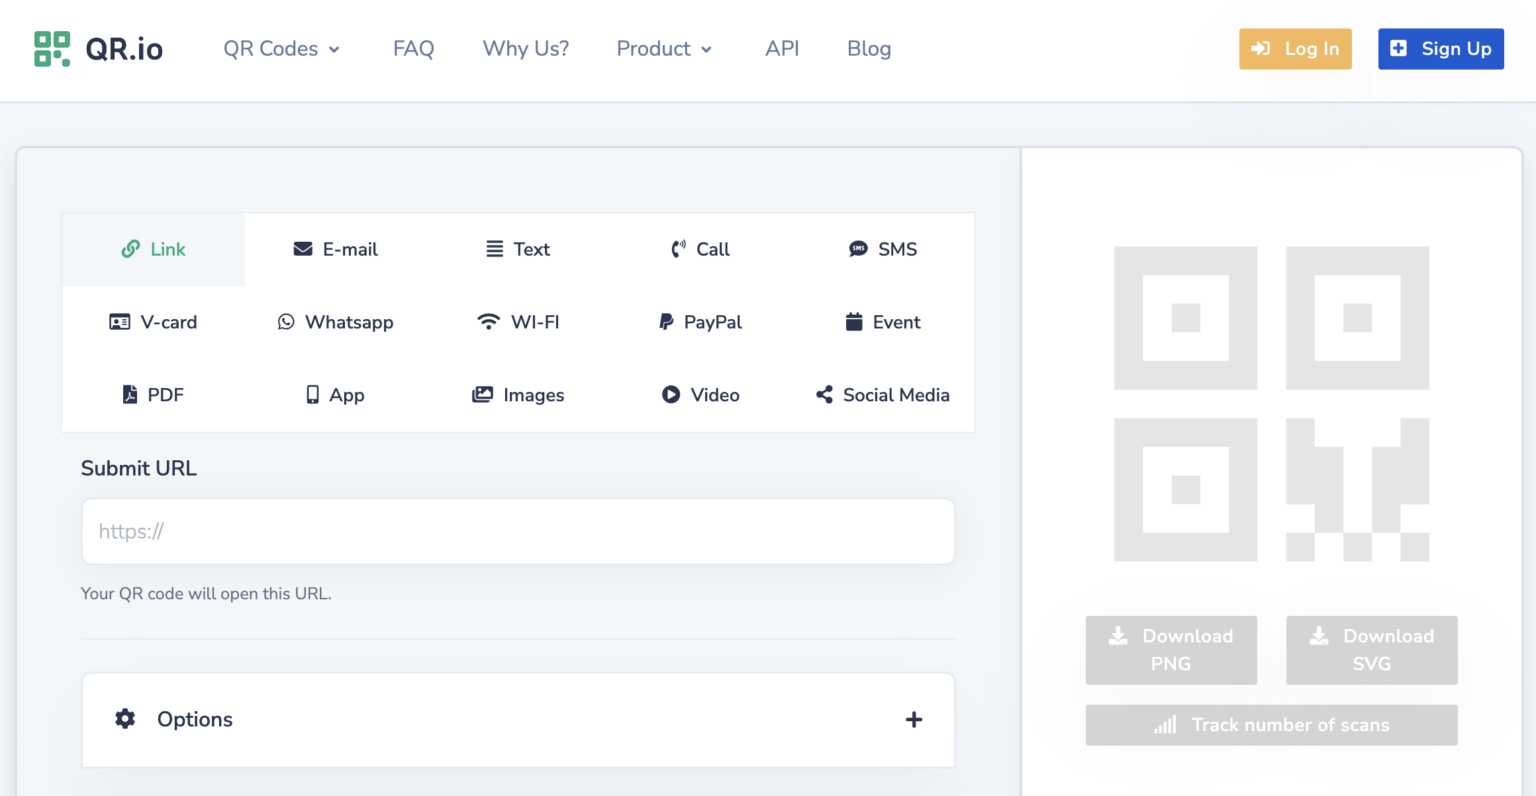The width and height of the screenshot is (1536, 796).
Task: Select the Whatsapp QR code type
Action: [335, 322]
